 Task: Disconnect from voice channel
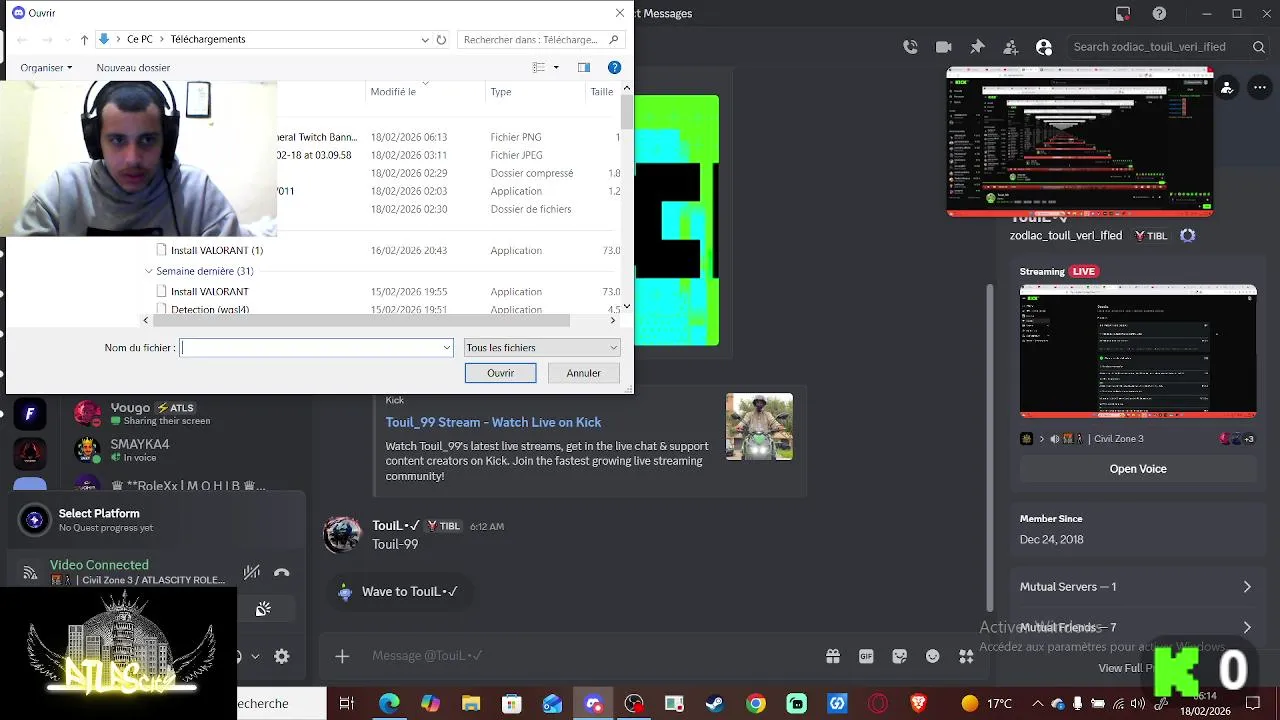[x=282, y=573]
